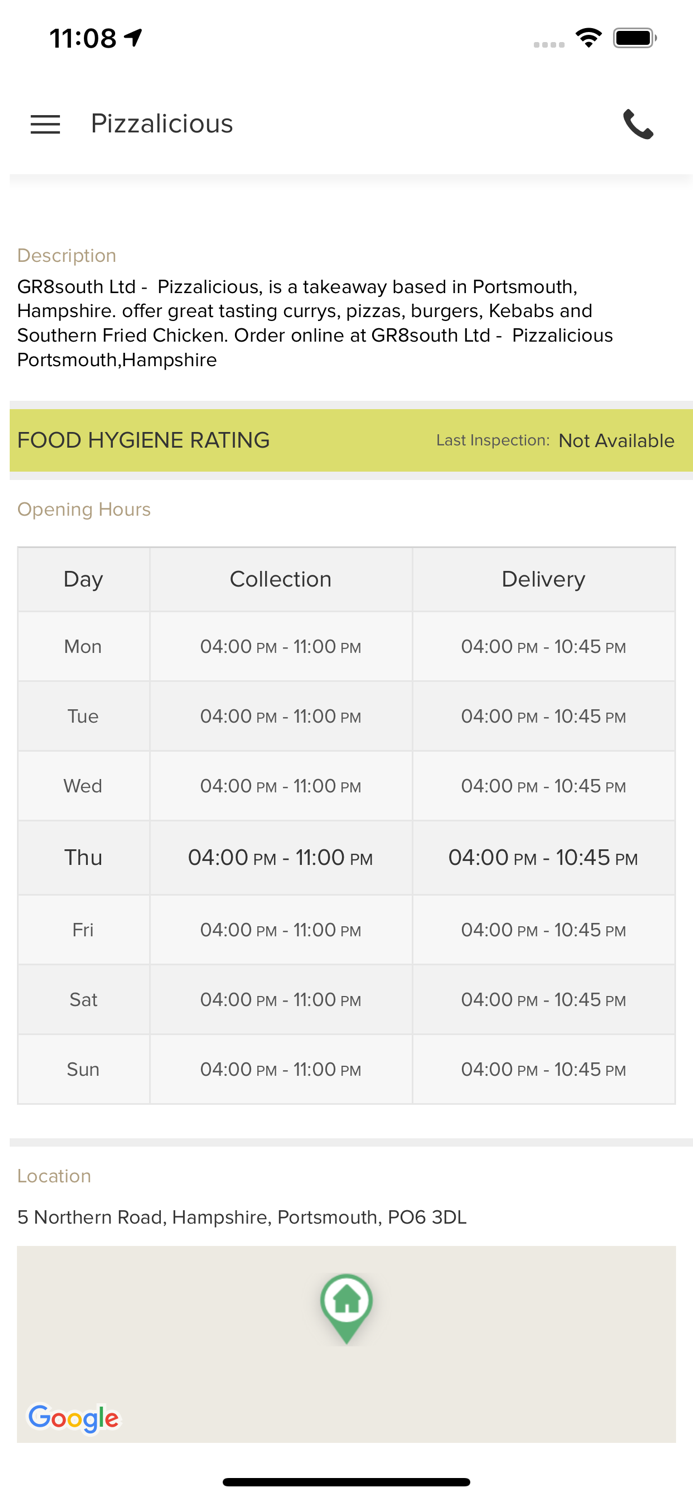693x1500 pixels.
Task: Select the Mon row label
Action: [83, 646]
